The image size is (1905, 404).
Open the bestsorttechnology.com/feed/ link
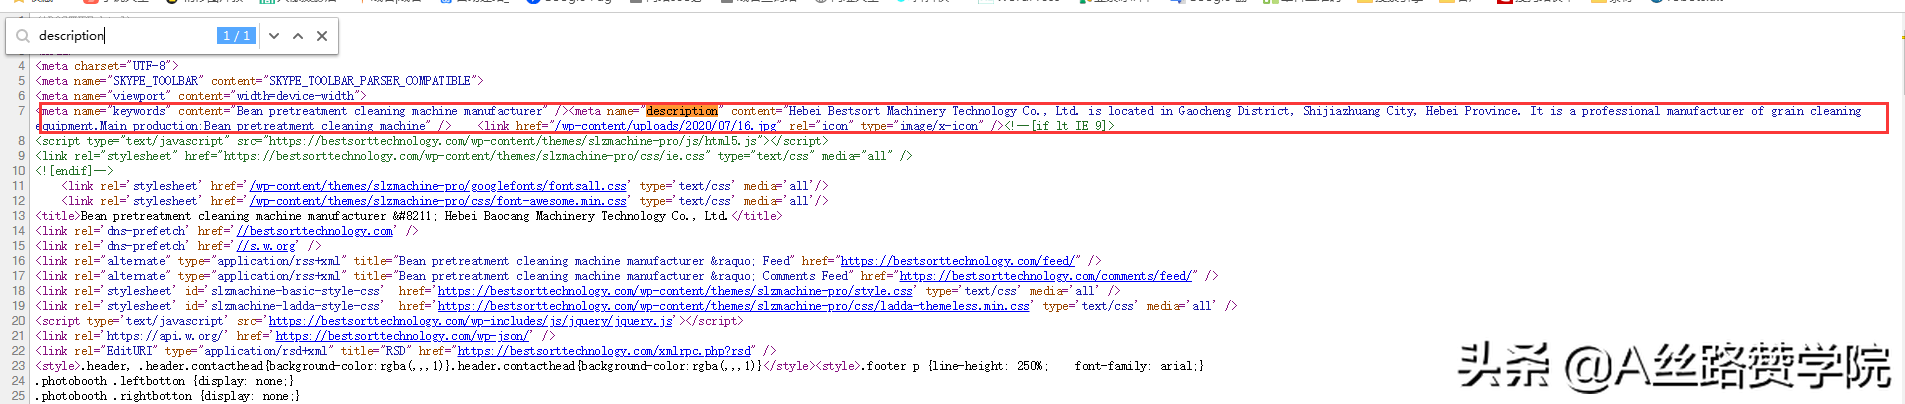click(957, 261)
